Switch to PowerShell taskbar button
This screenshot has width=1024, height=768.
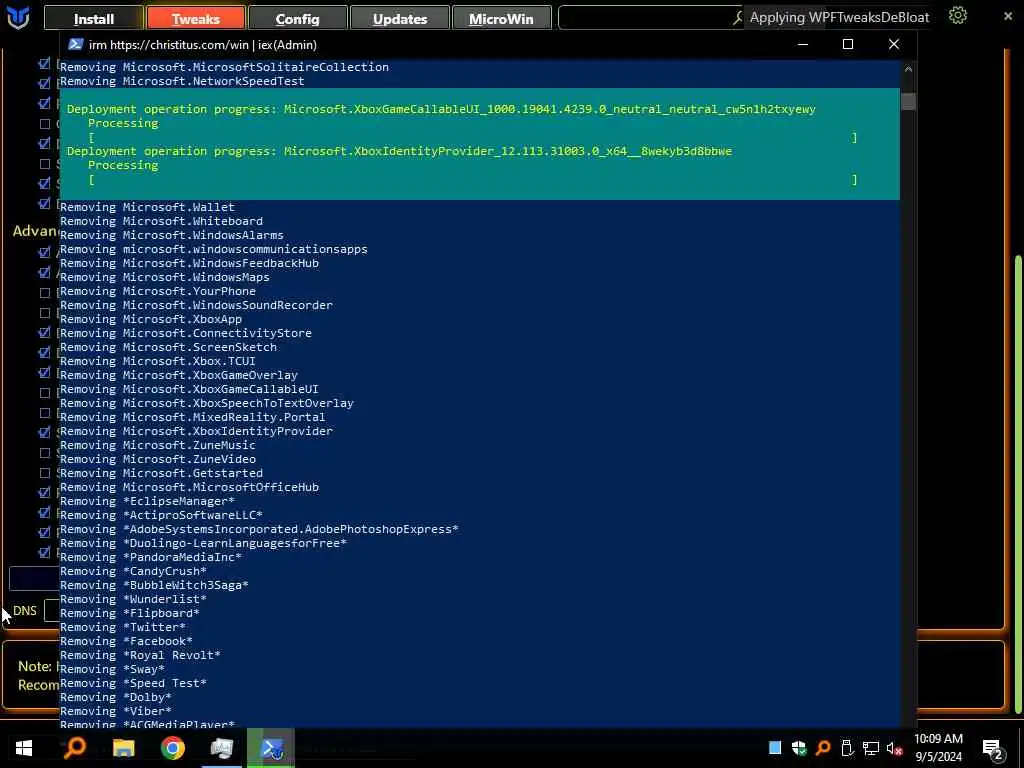tap(270, 748)
